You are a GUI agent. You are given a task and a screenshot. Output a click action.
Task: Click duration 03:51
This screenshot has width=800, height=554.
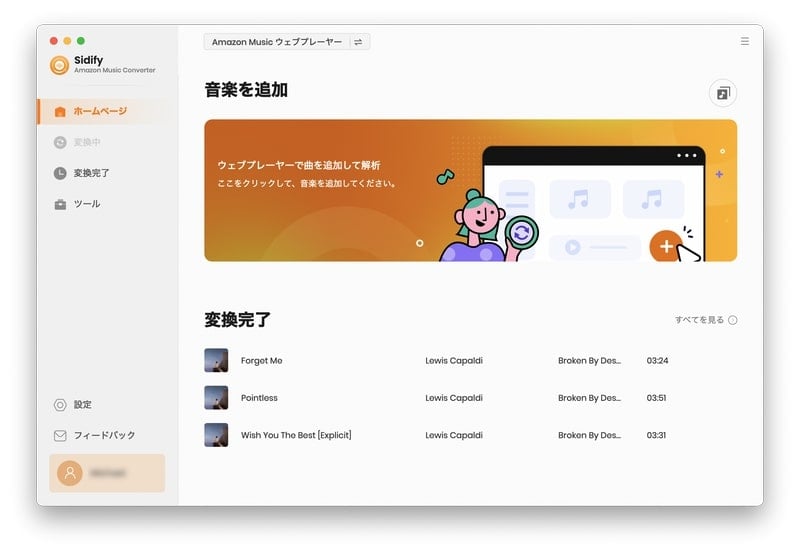click(x=656, y=398)
